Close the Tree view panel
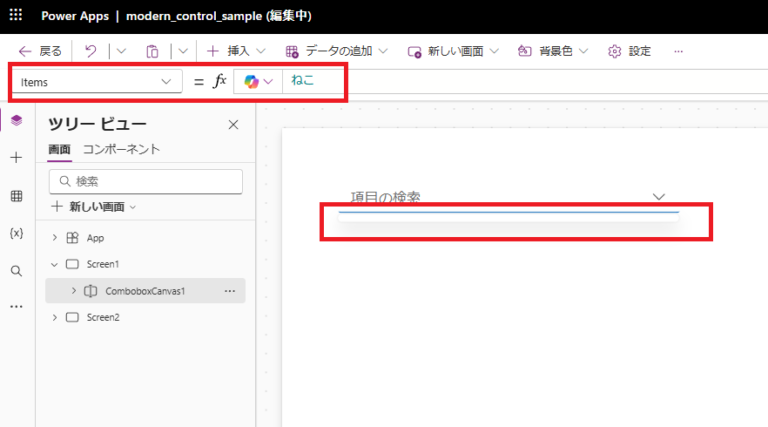 (233, 125)
